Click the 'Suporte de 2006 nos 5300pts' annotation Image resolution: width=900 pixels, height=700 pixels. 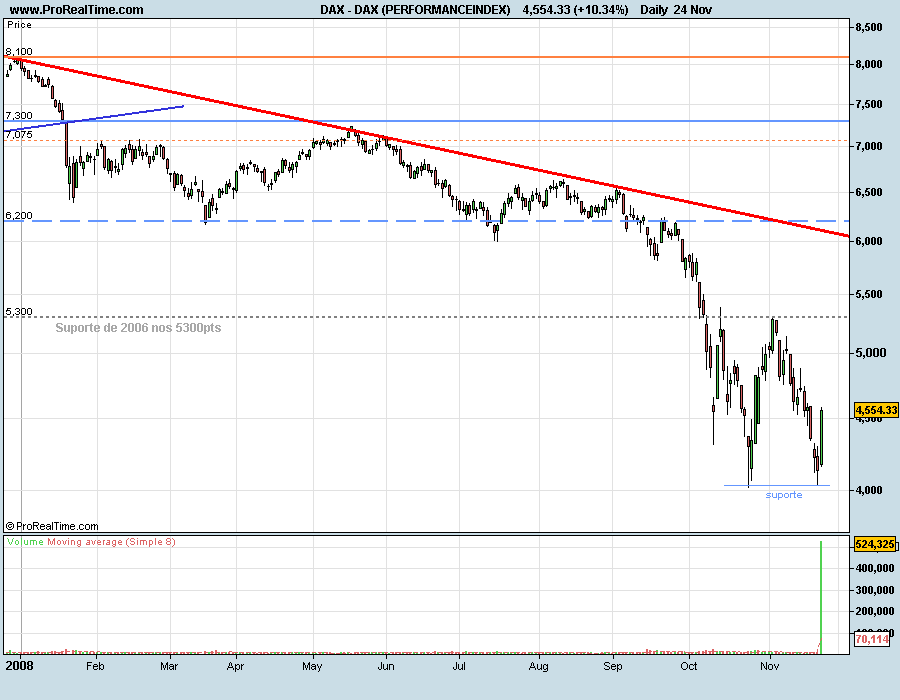coord(138,328)
